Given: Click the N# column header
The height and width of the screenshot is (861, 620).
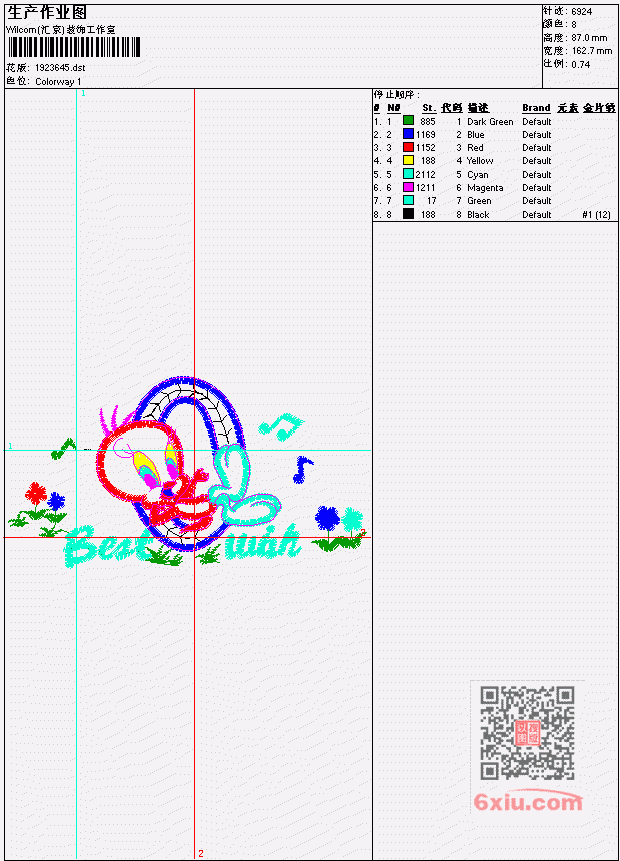Looking at the screenshot, I should pyautogui.click(x=394, y=108).
